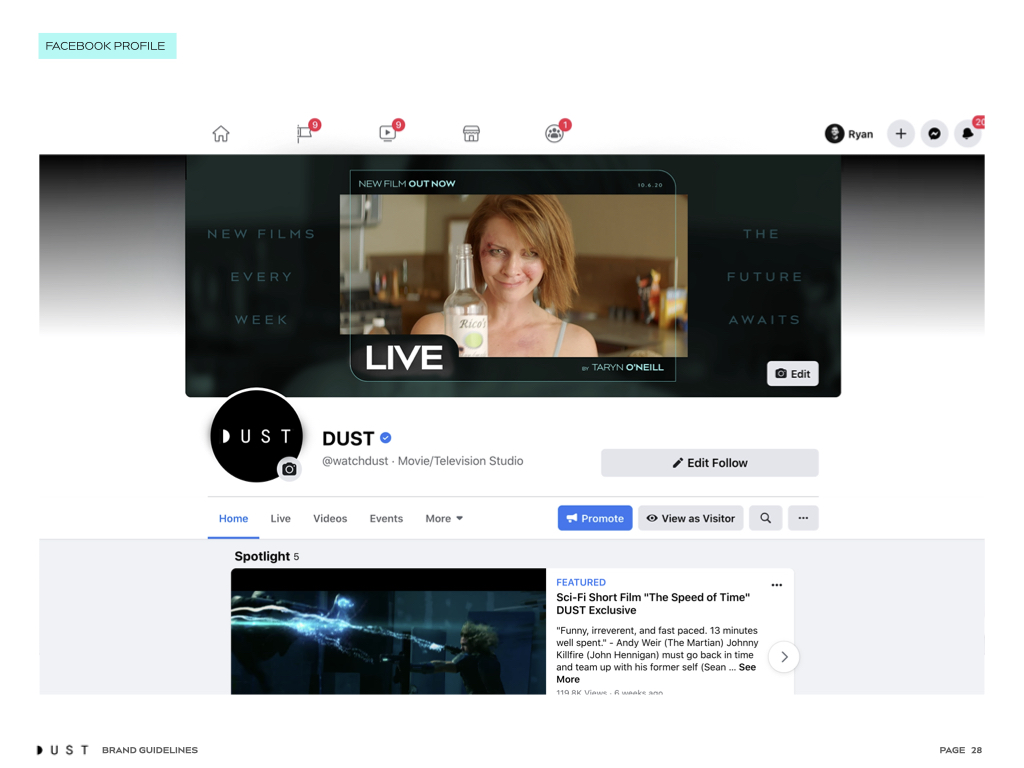Click View as Visitor
Viewport: 1024px width, 768px height.
[x=690, y=518]
